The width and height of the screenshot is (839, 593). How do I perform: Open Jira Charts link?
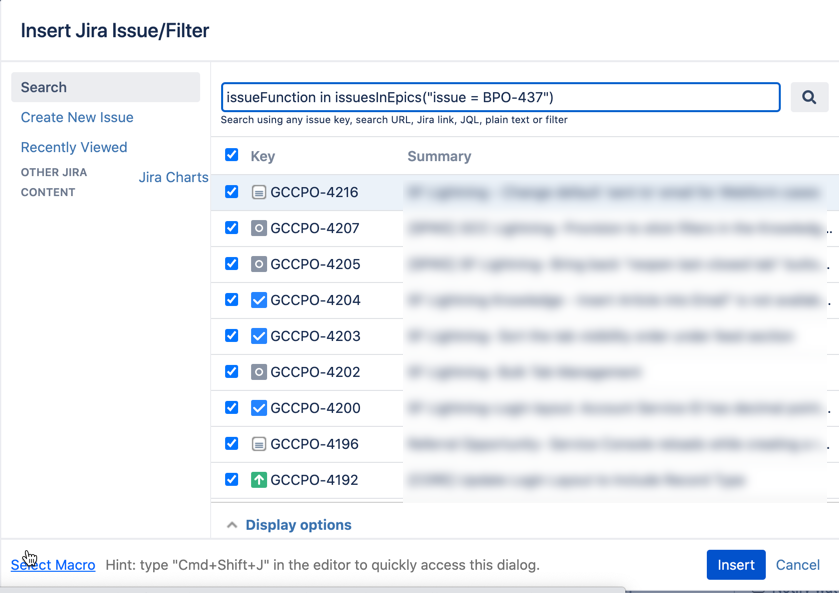click(173, 177)
